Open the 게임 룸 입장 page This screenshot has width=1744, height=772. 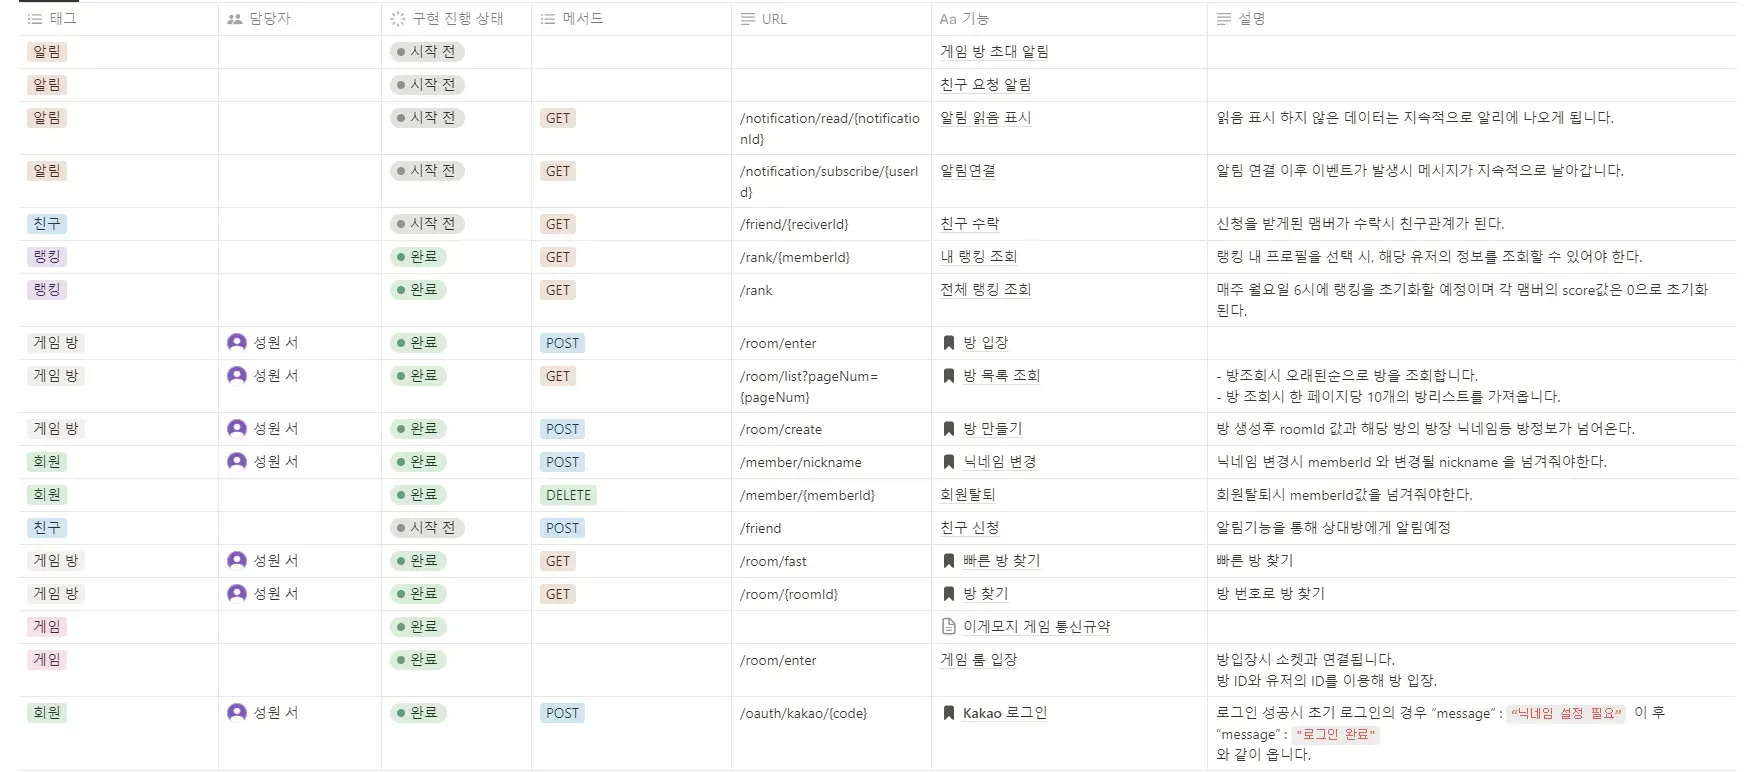click(979, 660)
